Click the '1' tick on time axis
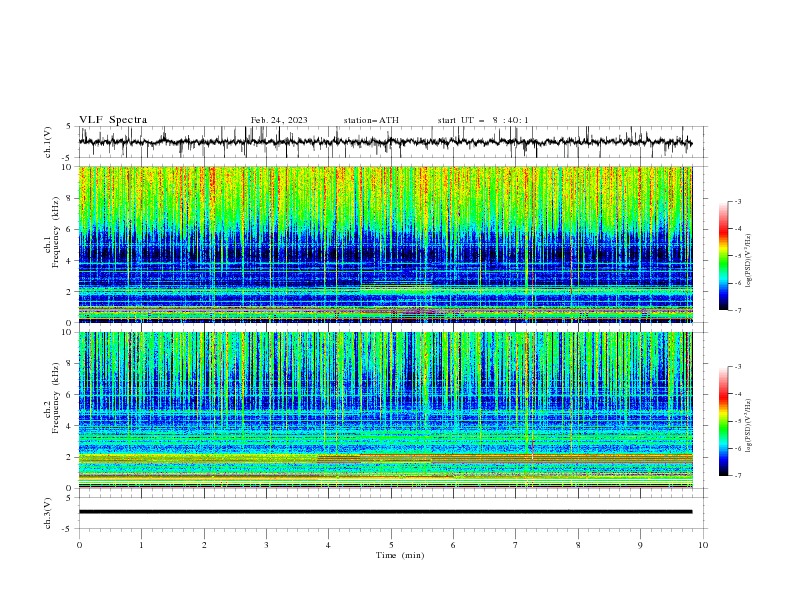 pyautogui.click(x=141, y=545)
